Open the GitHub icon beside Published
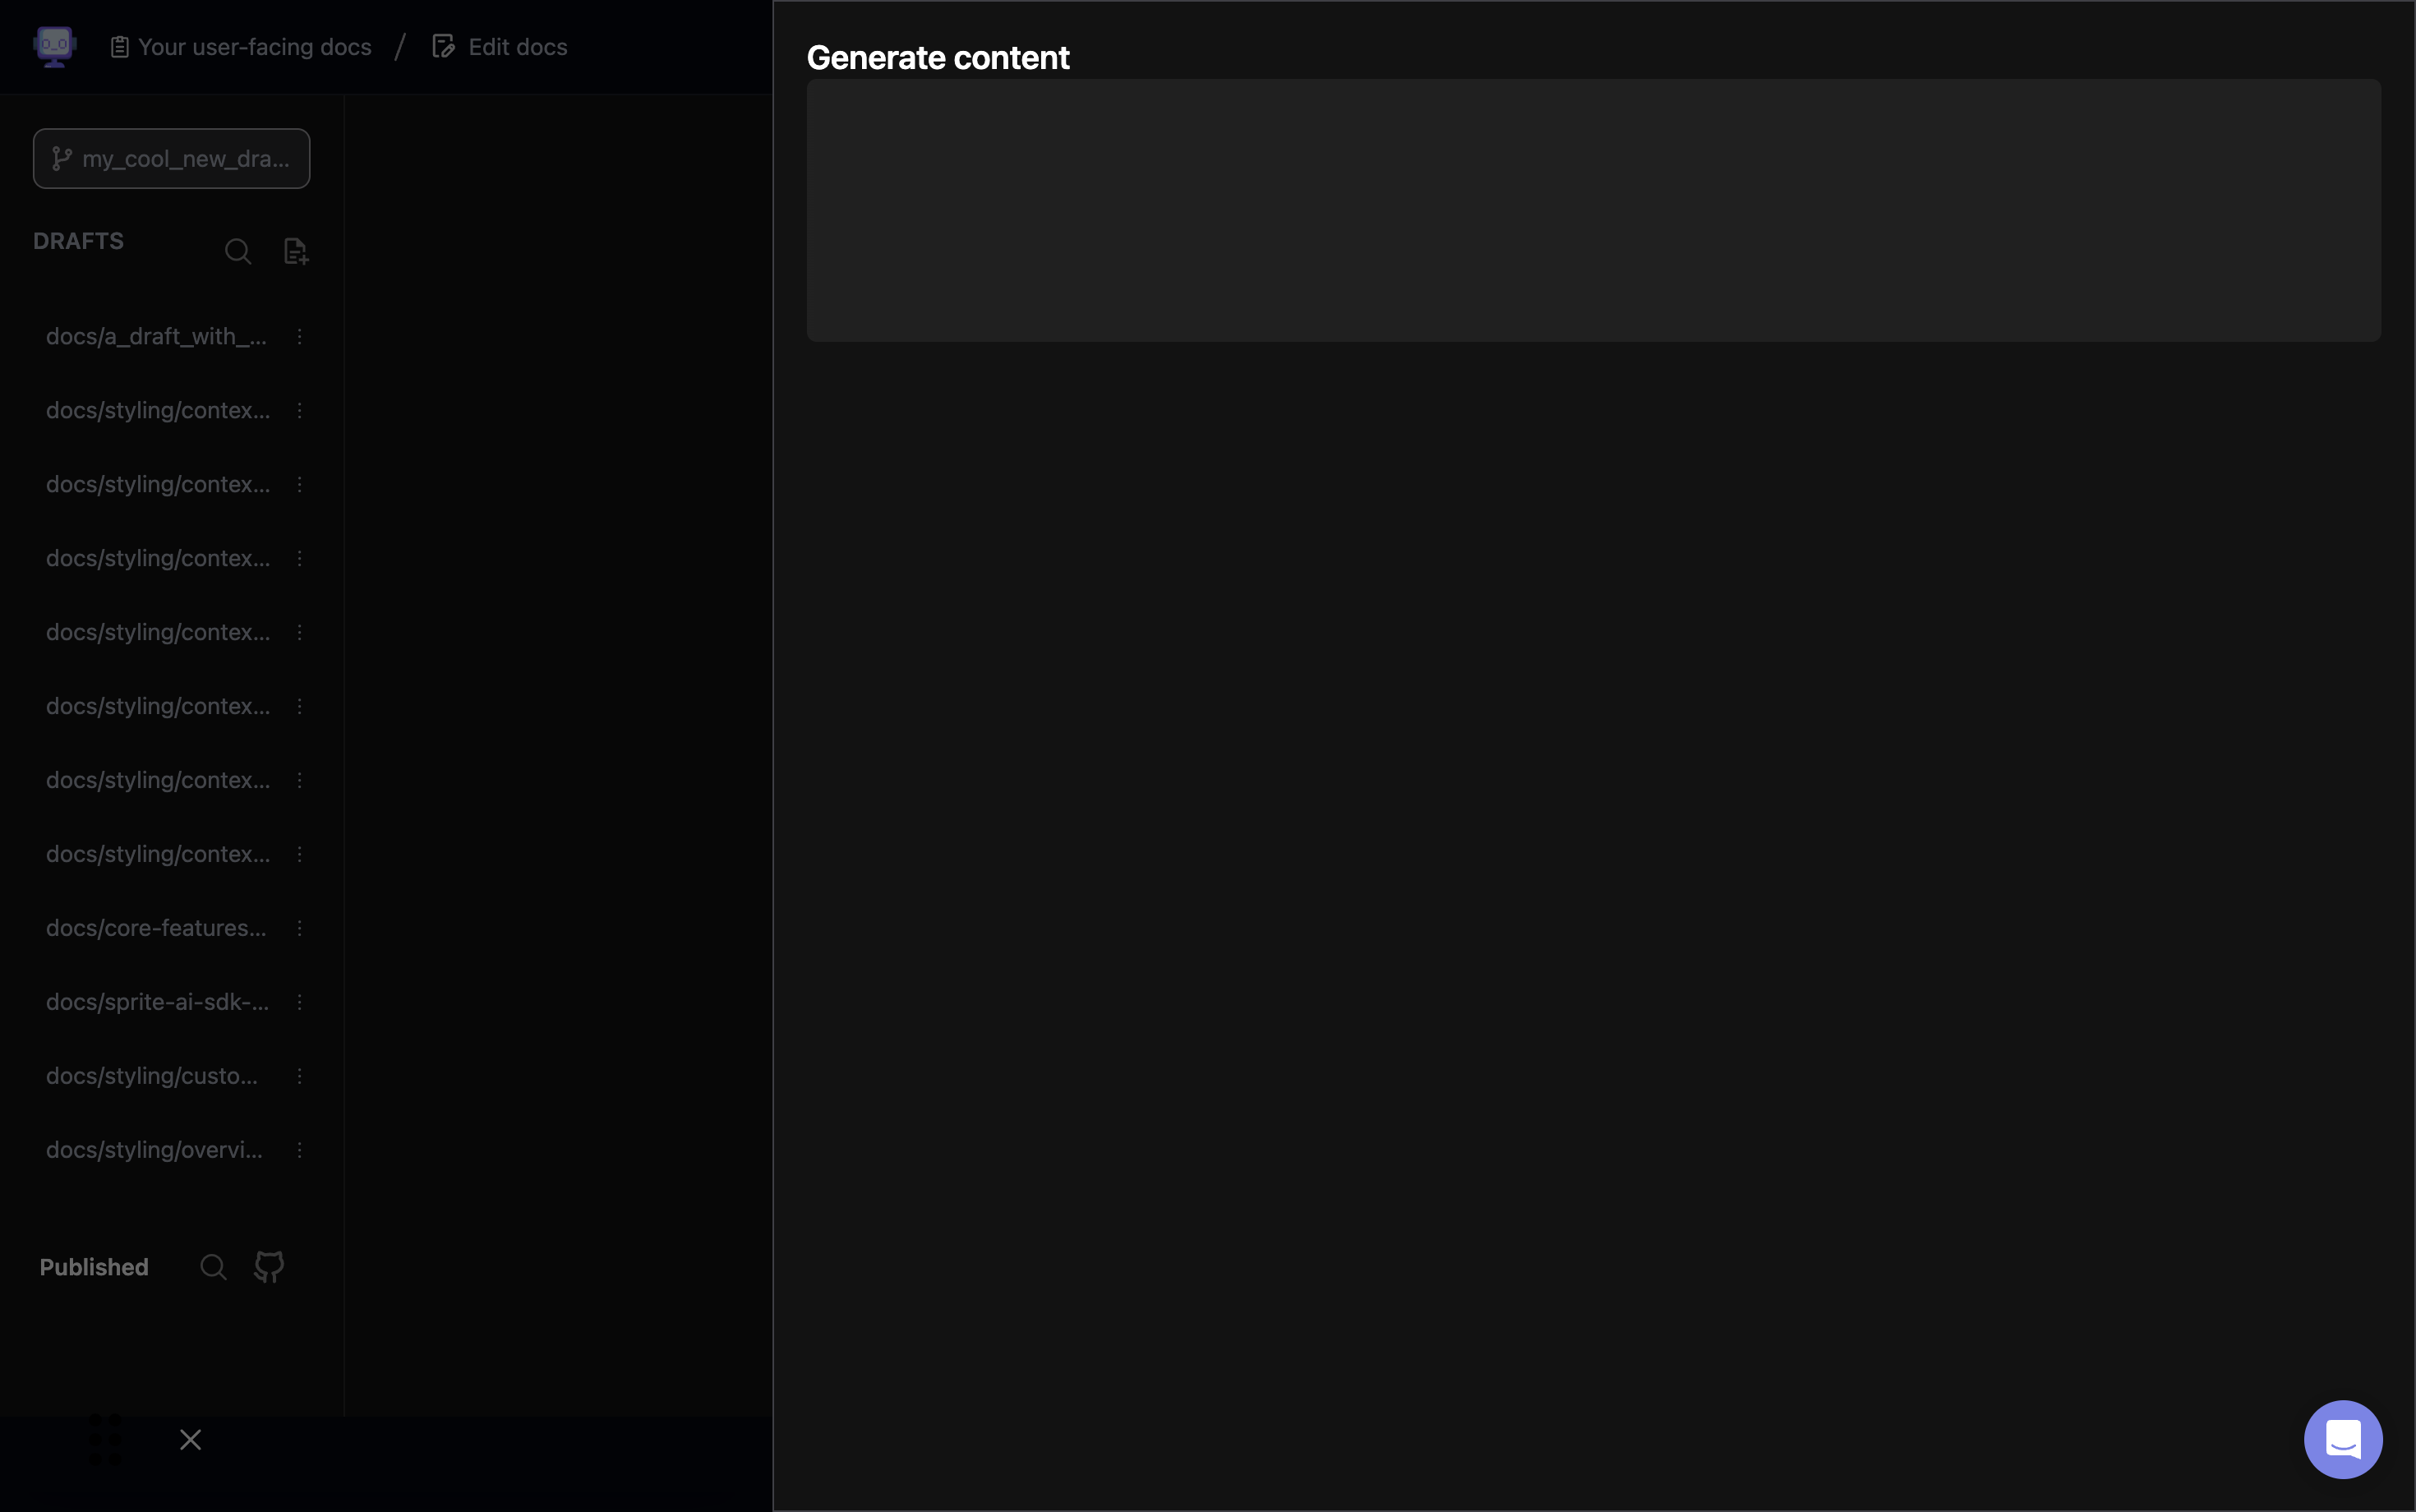2416x1512 pixels. click(269, 1267)
